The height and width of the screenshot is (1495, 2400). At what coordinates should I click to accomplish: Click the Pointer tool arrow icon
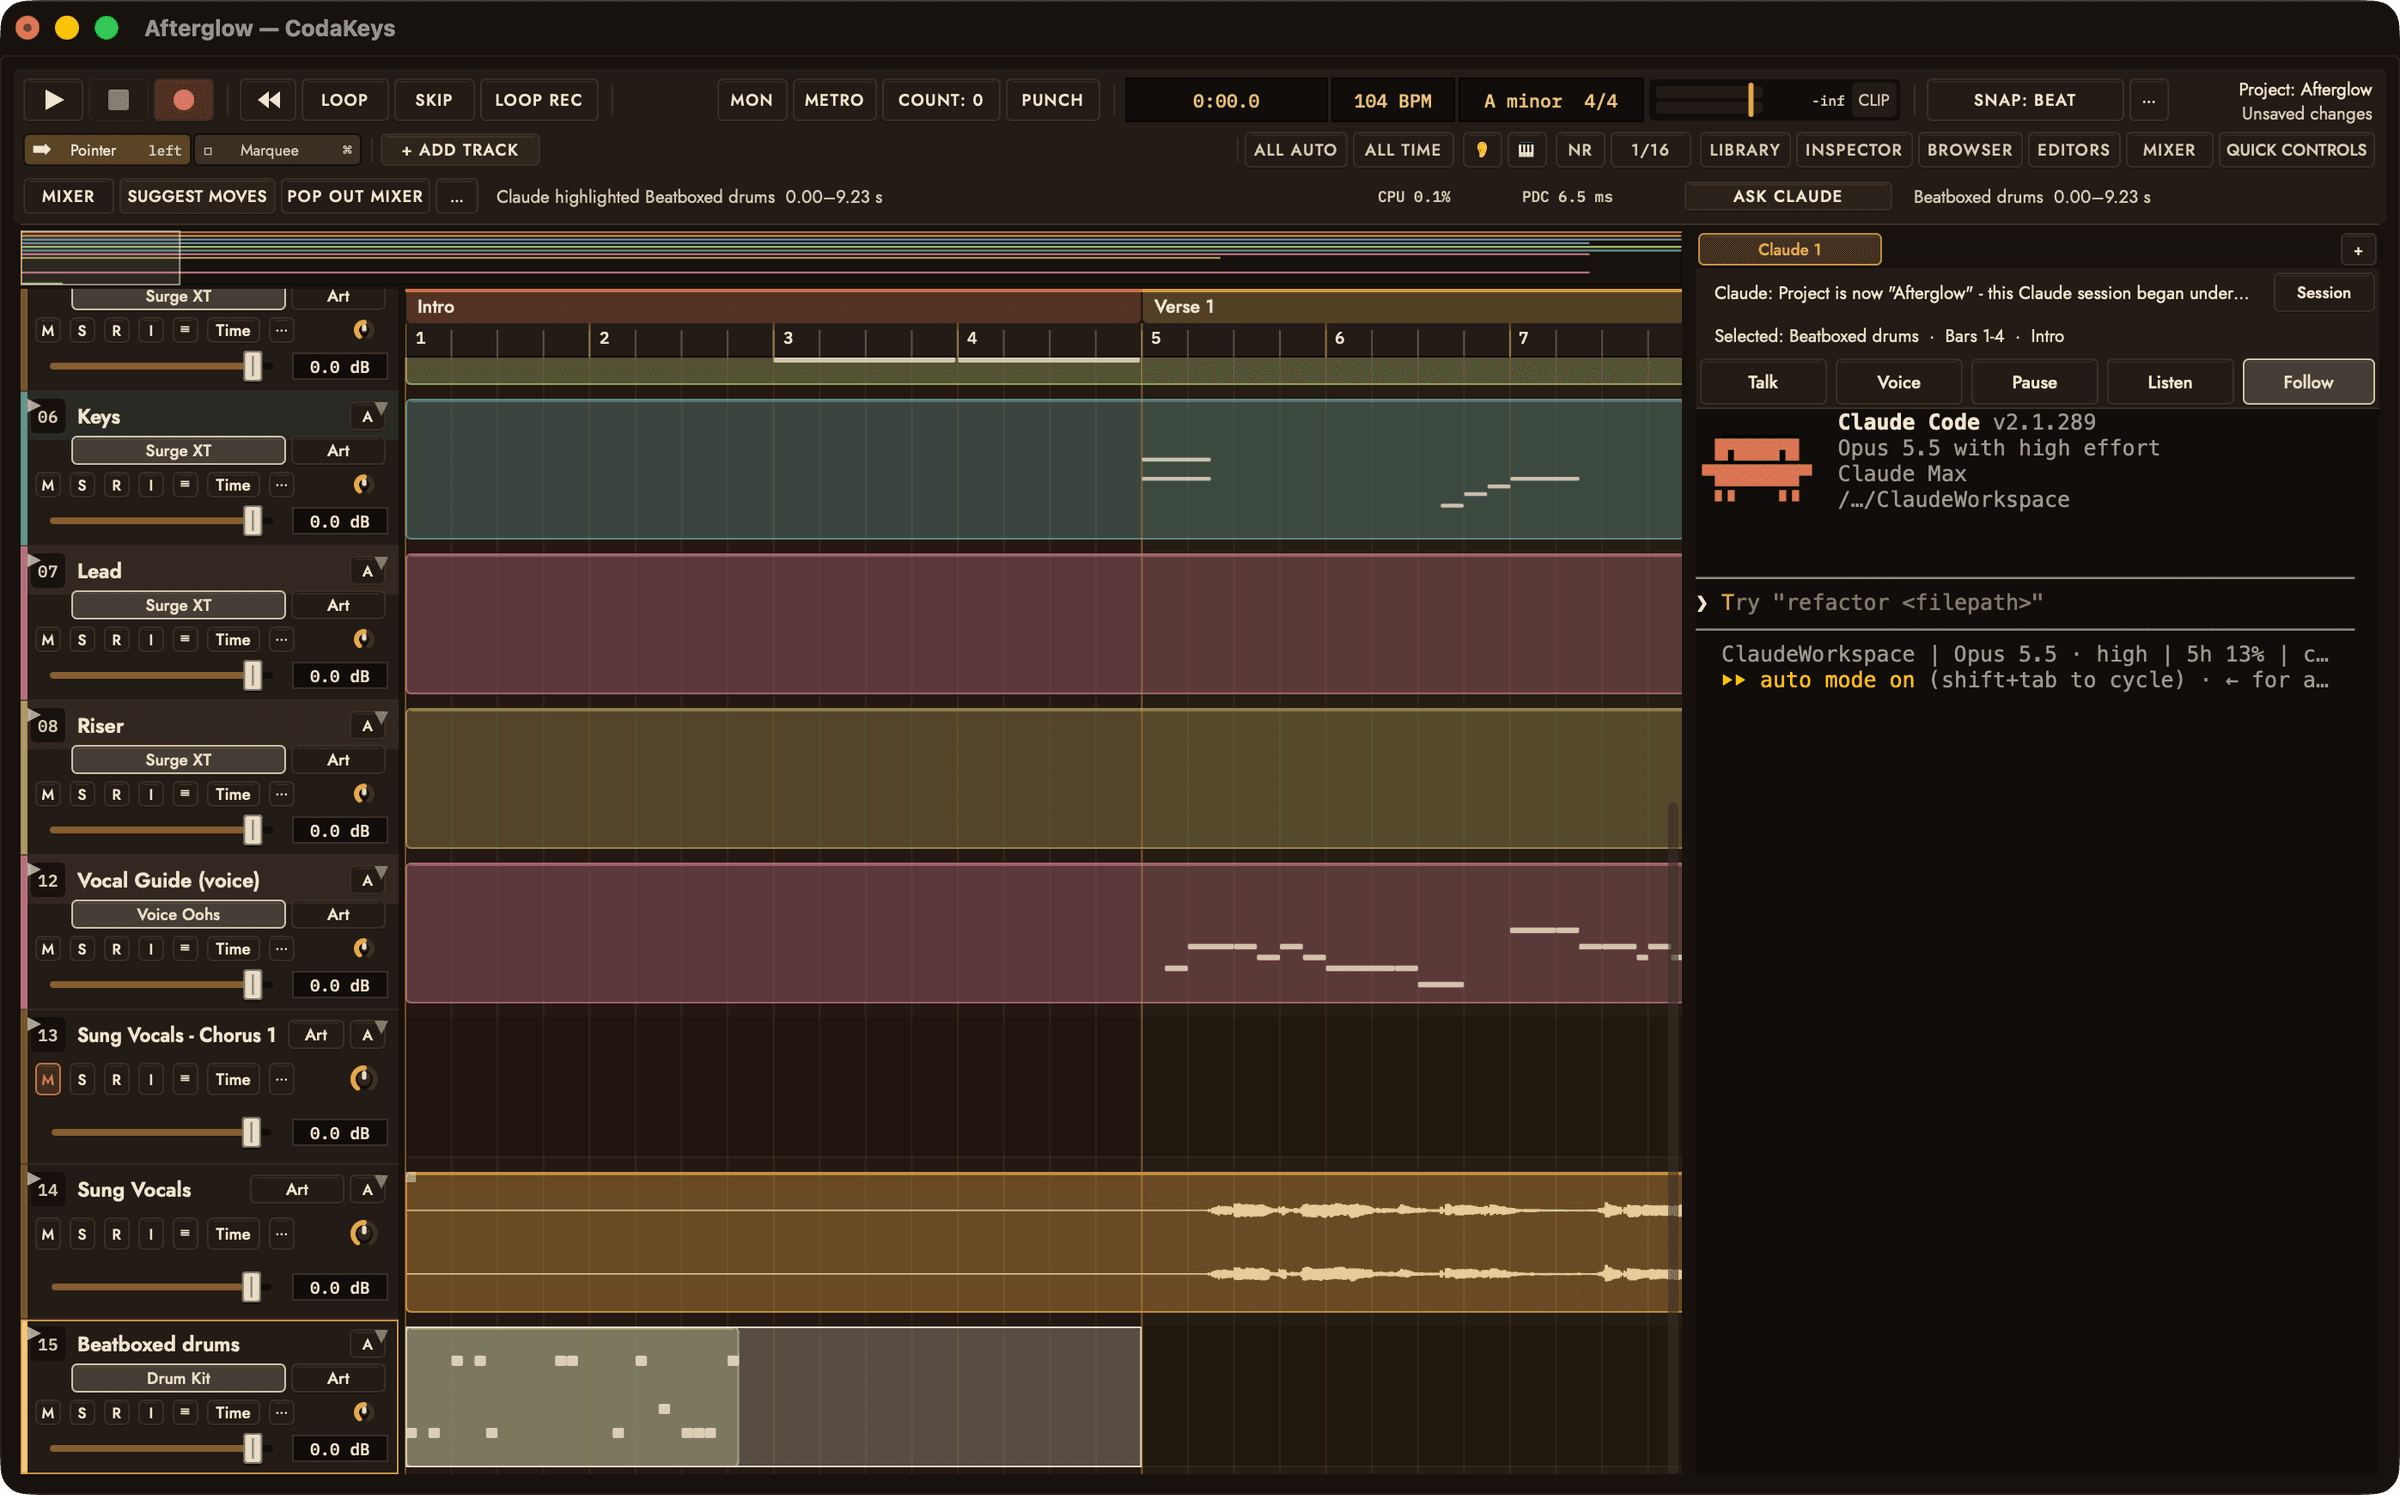point(42,150)
